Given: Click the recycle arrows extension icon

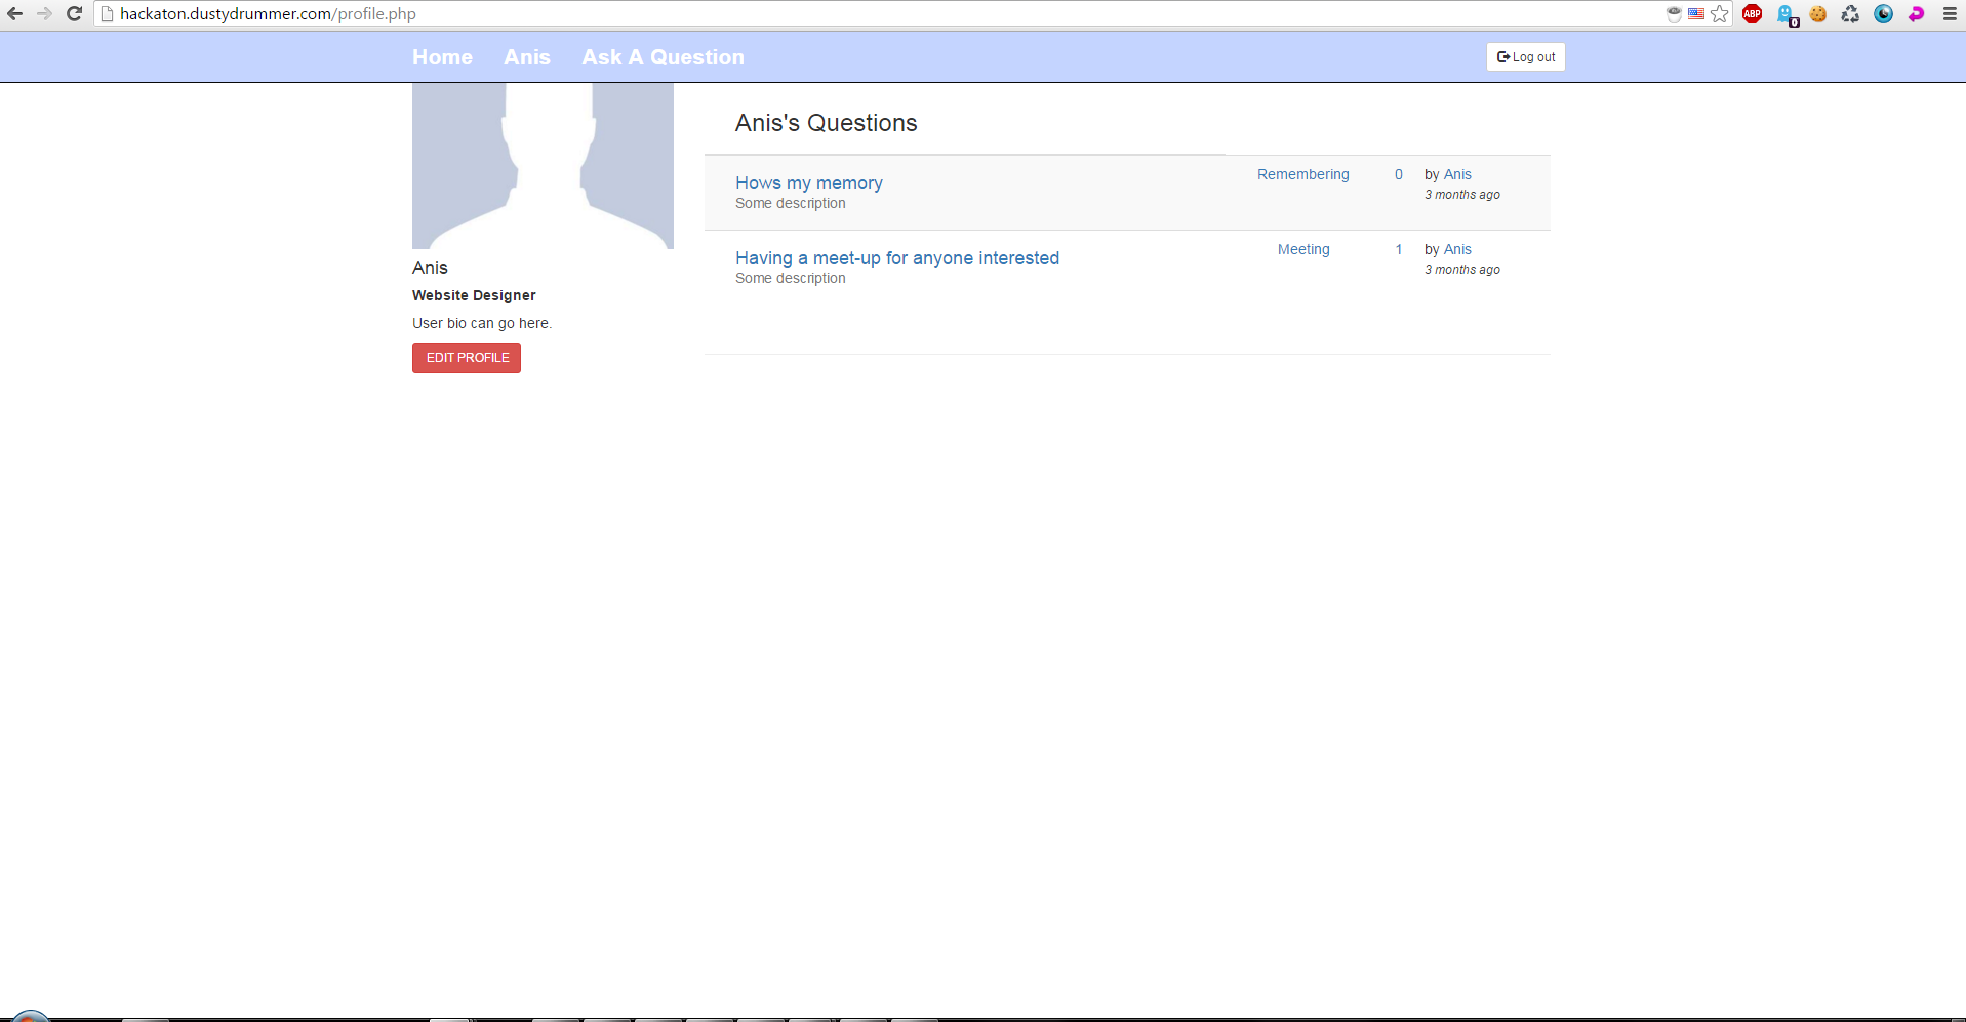Looking at the screenshot, I should pos(1851,14).
